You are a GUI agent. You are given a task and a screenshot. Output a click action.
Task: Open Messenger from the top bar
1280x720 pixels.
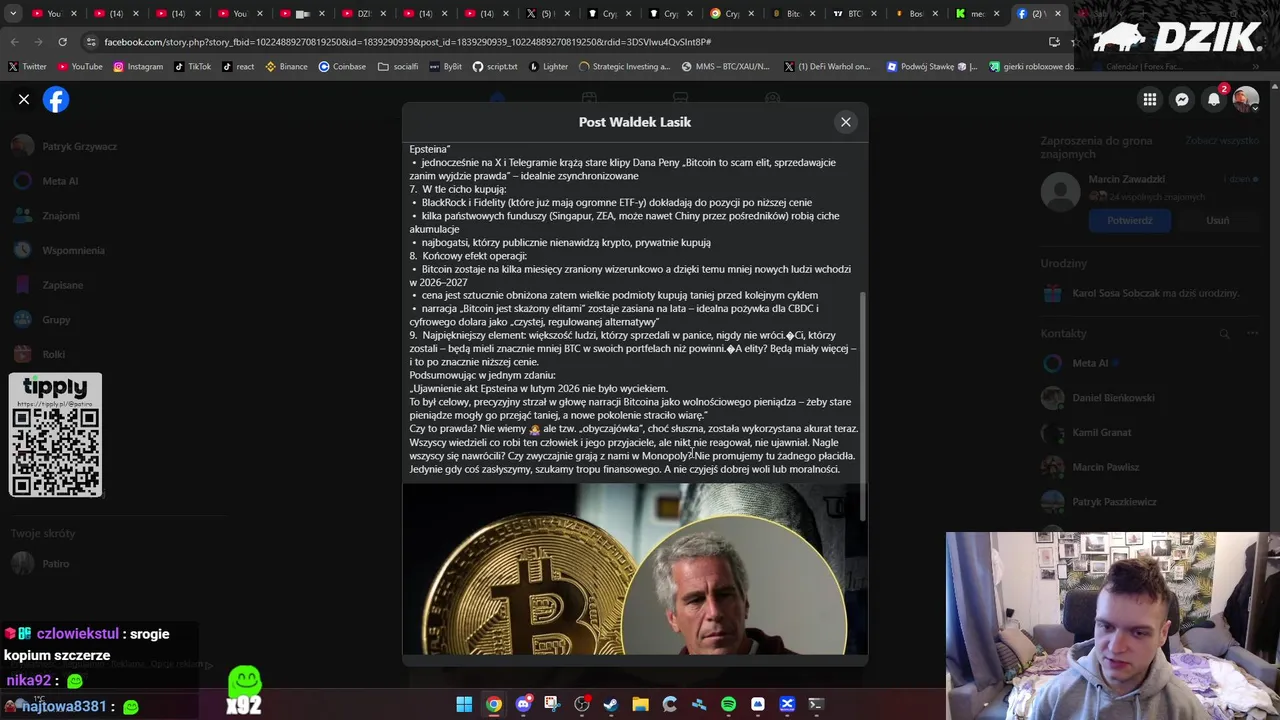(x=1182, y=99)
